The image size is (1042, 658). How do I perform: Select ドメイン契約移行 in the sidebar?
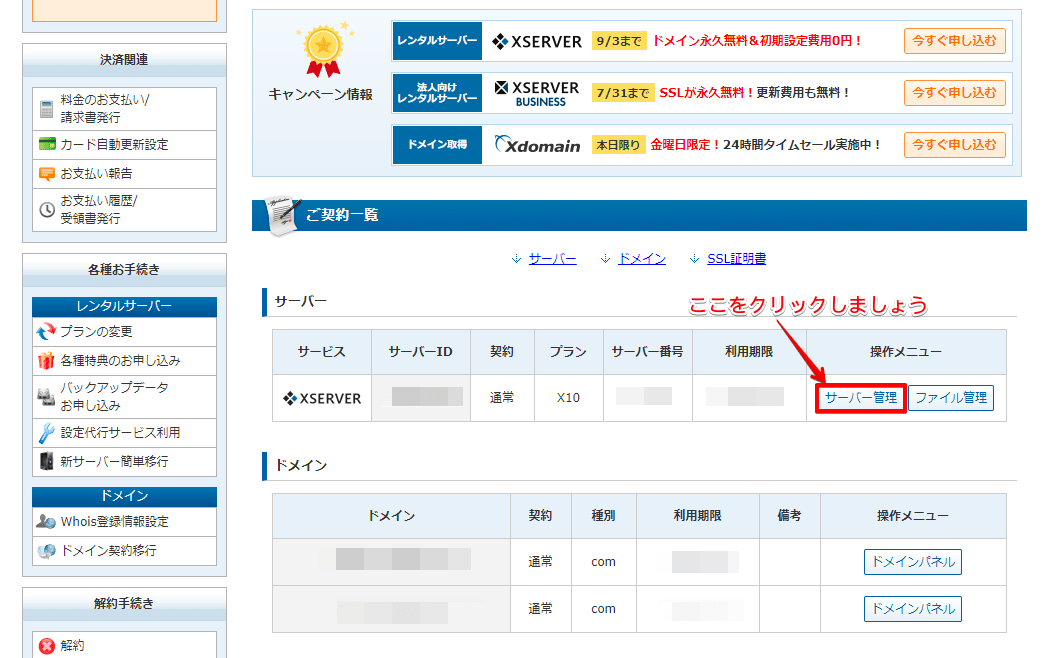[x=124, y=551]
